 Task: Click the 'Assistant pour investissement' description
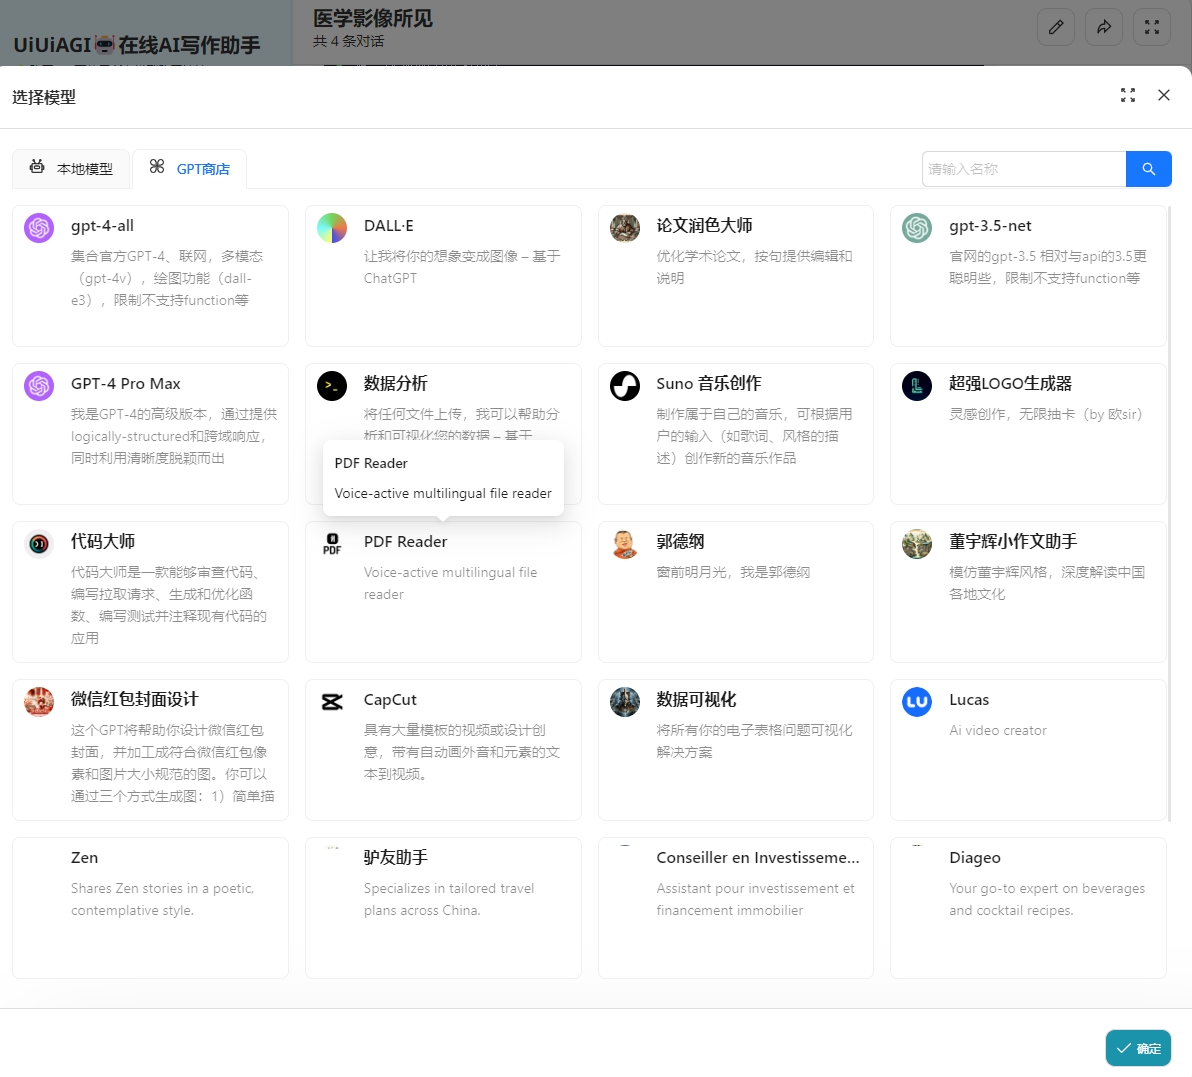pos(756,899)
